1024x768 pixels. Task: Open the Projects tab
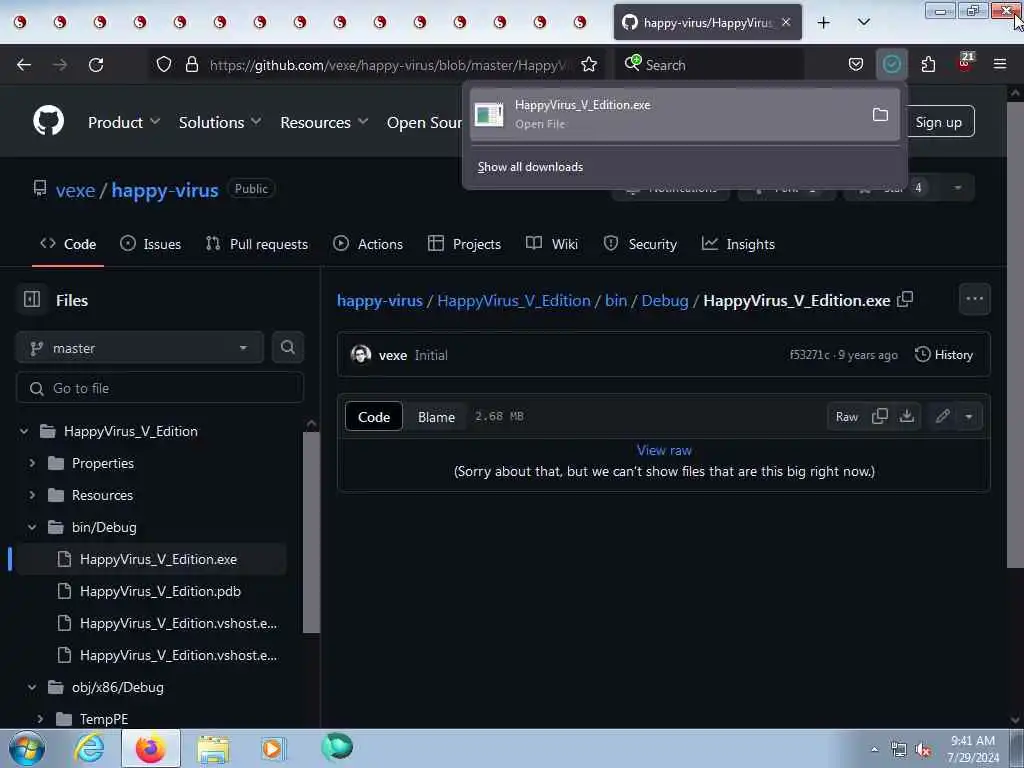464,244
